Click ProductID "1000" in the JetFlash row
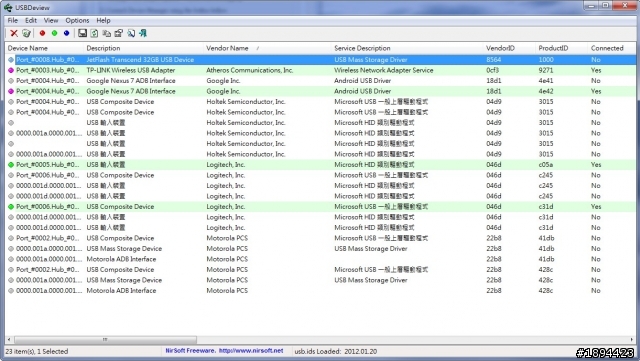 [x=546, y=60]
